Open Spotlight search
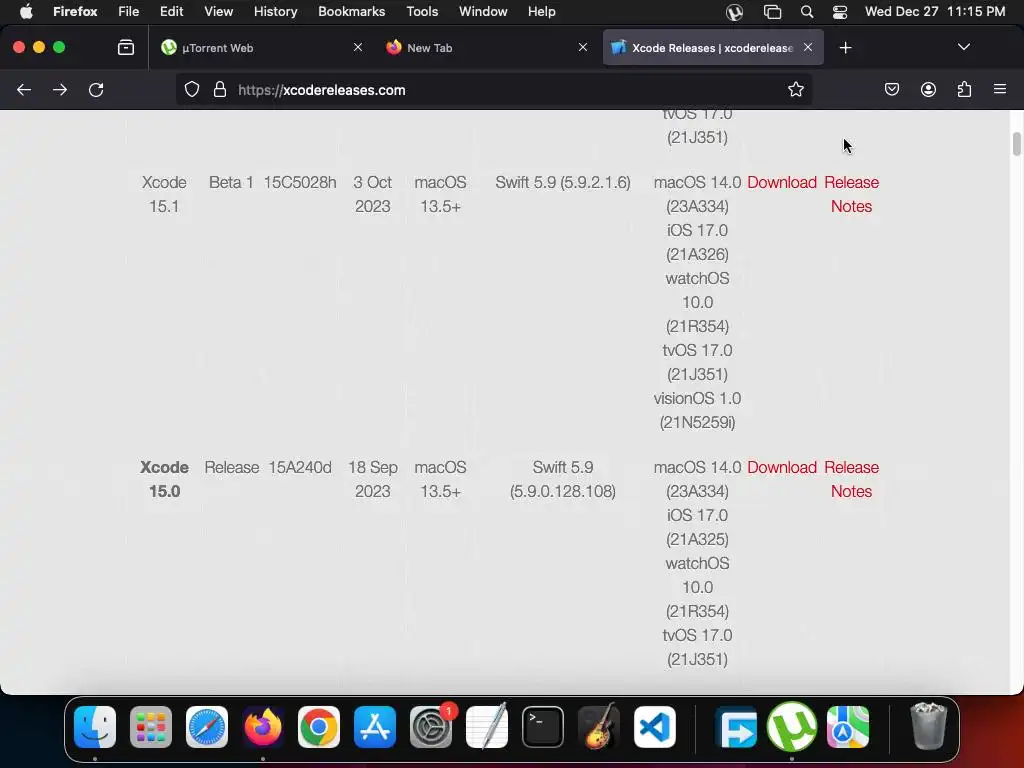Screen dimensions: 1024x768 [x=807, y=12]
